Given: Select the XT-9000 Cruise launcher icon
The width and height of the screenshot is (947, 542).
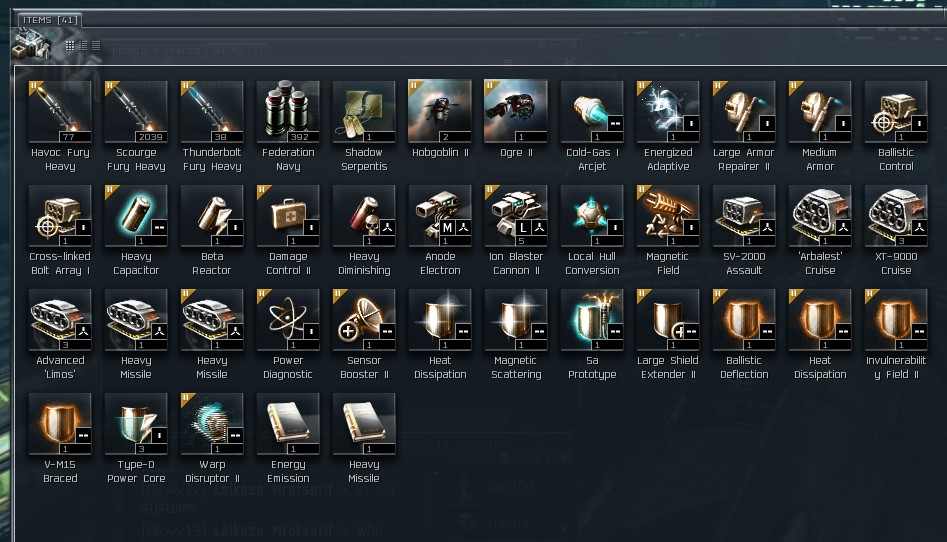Looking at the screenshot, I should (x=896, y=216).
